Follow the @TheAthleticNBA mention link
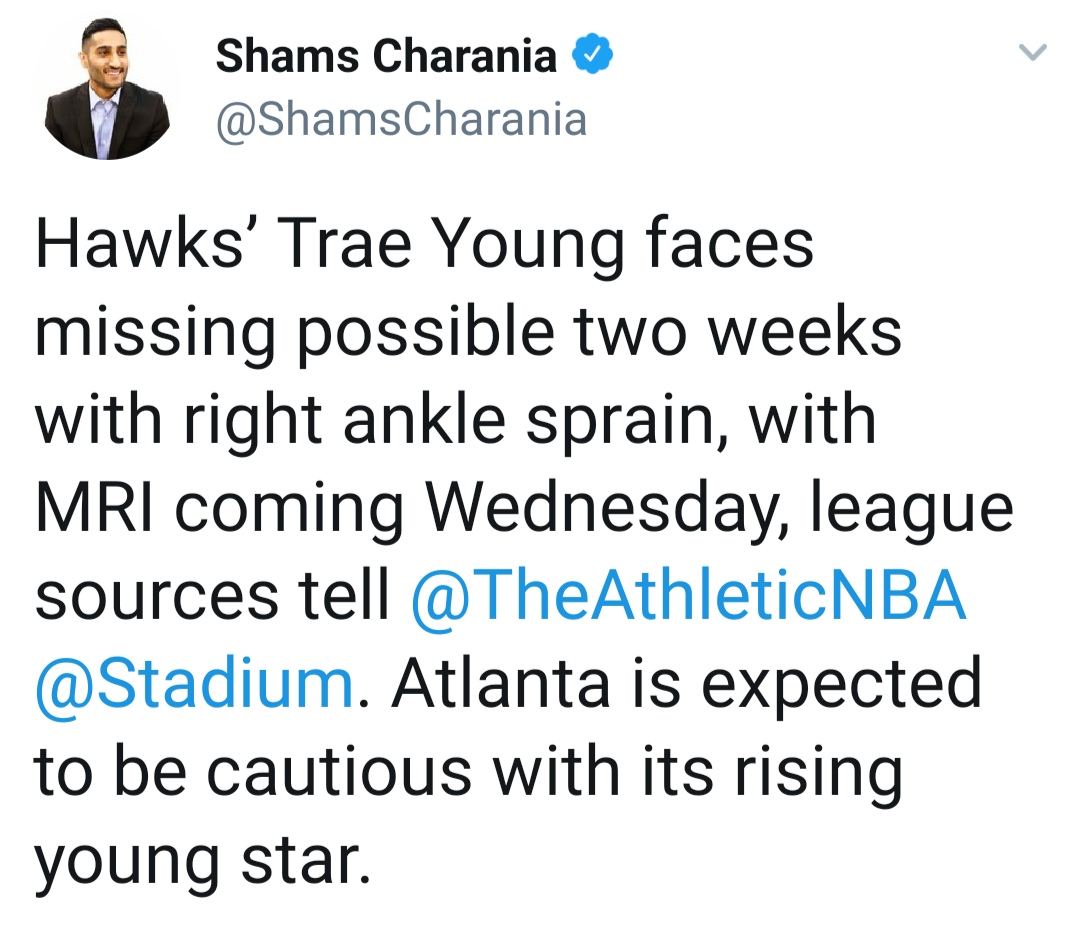 (688, 596)
